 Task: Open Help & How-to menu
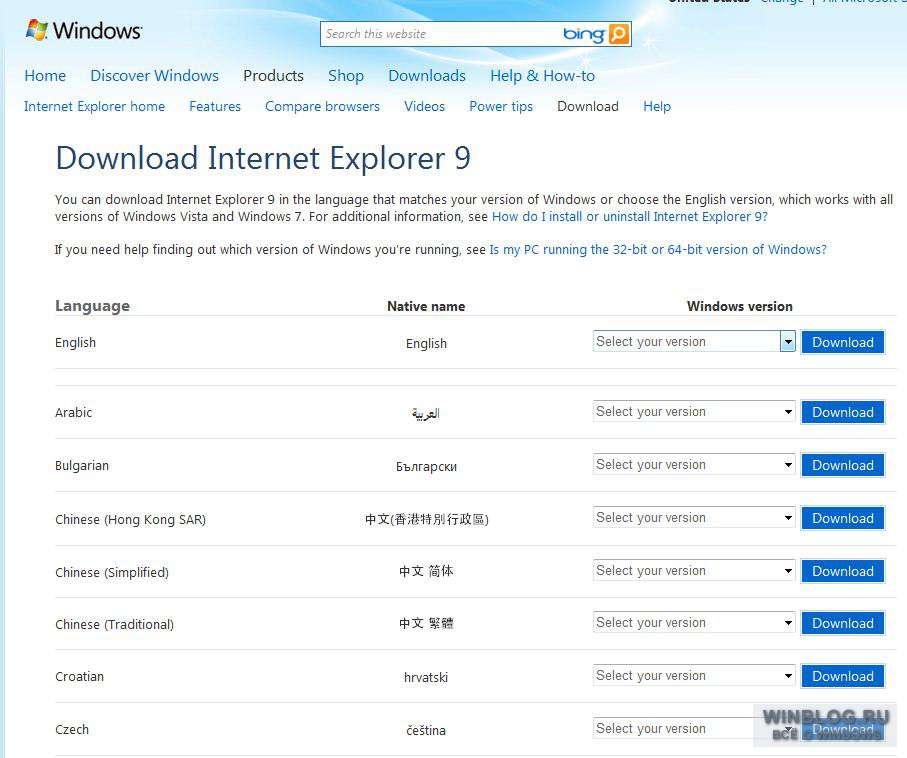click(543, 76)
